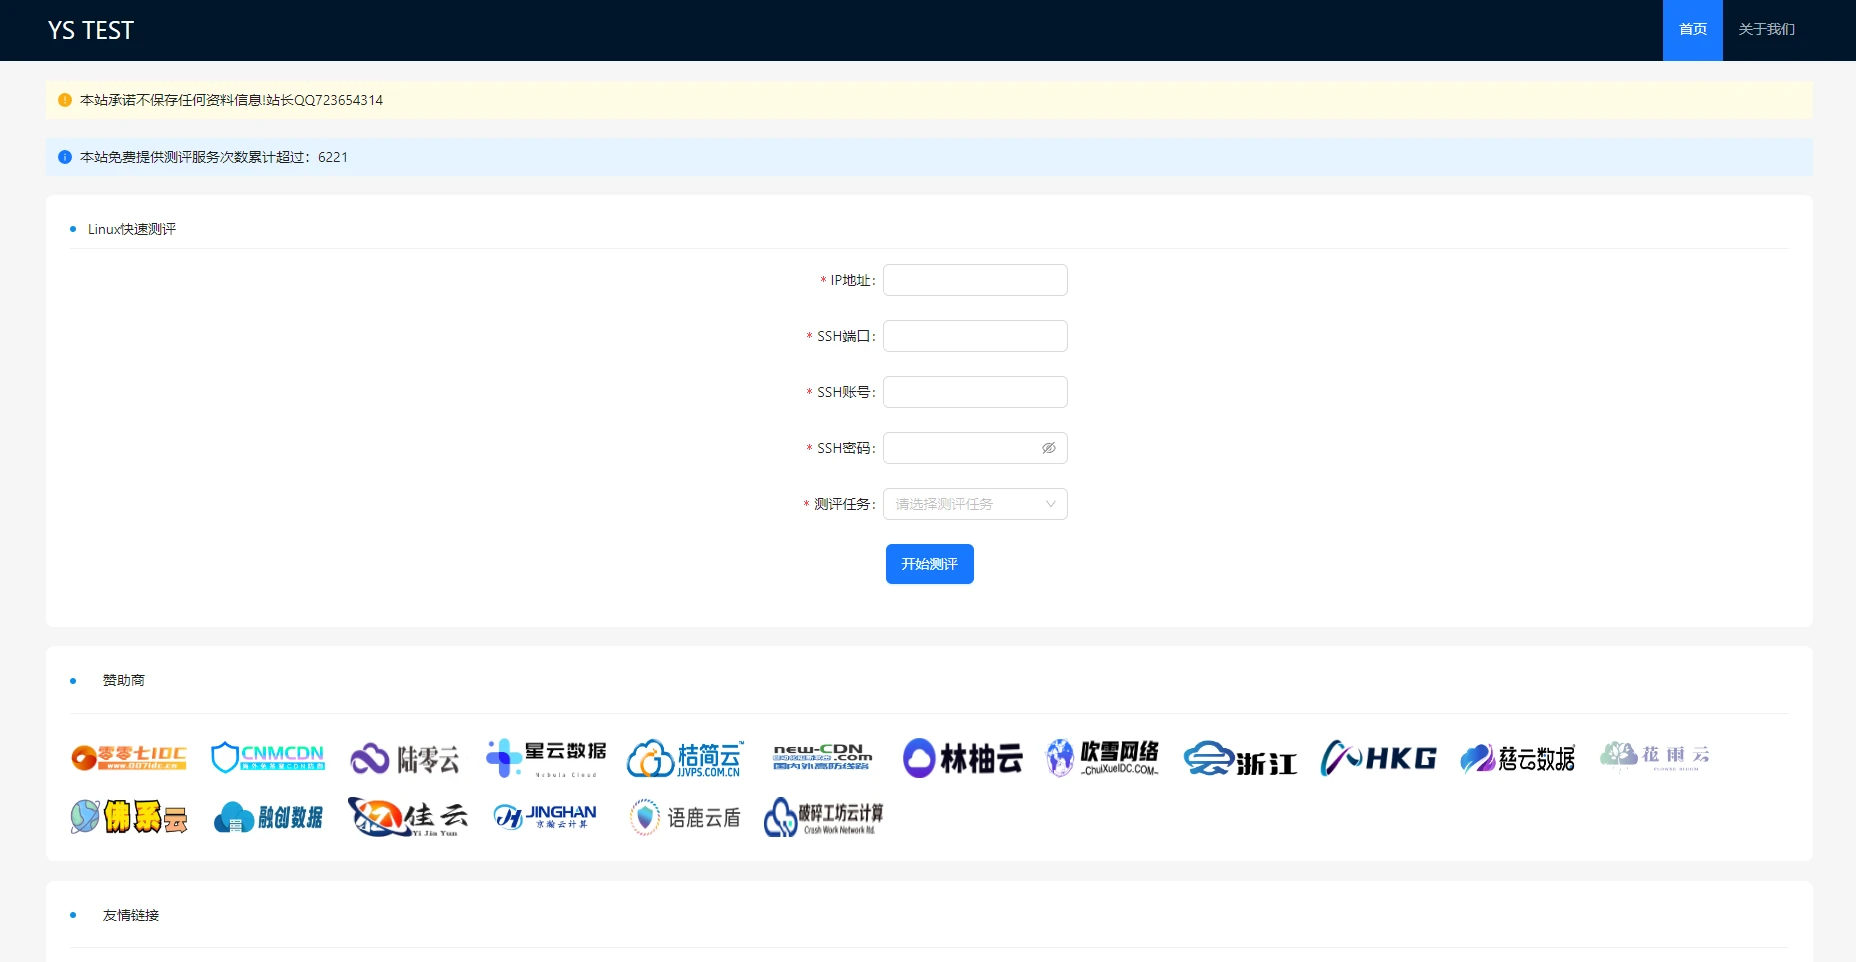Screen dimensions: 1856x962
Task: Open the 星云数据 sponsor logo
Action: click(546, 758)
